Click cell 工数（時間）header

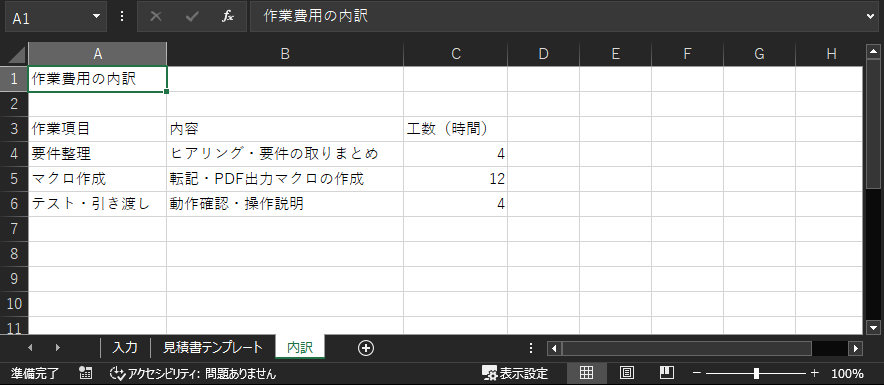tap(456, 129)
